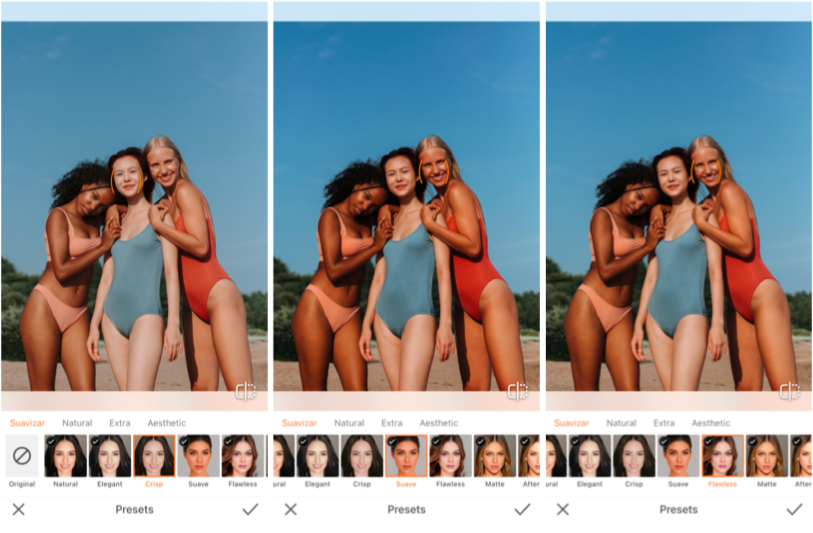Open the Natural tab in left screen
The image size is (813, 533).
[77, 423]
